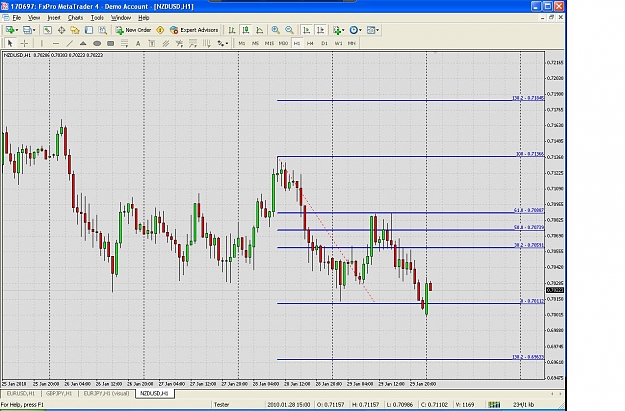
Task: Switch to the W1 timeframe
Action: tap(338, 43)
